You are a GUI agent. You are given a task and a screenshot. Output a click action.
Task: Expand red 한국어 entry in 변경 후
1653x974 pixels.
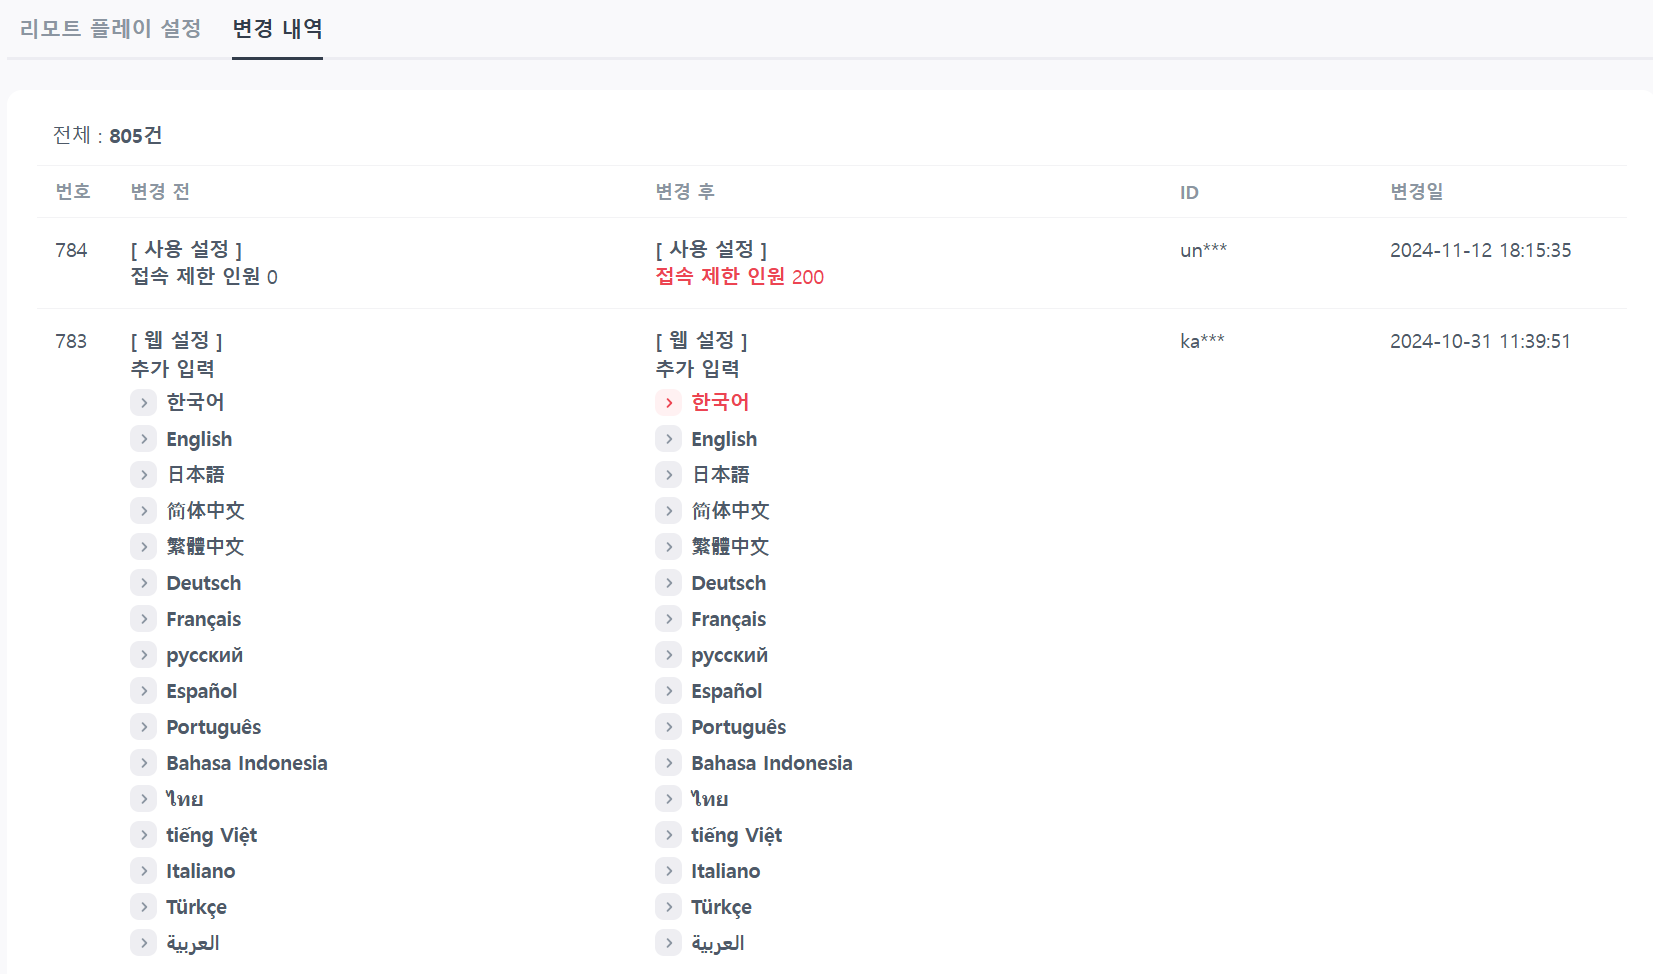(669, 402)
